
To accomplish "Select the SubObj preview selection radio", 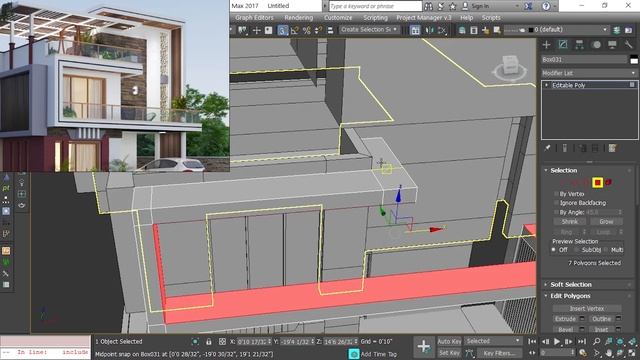I will [577, 249].
